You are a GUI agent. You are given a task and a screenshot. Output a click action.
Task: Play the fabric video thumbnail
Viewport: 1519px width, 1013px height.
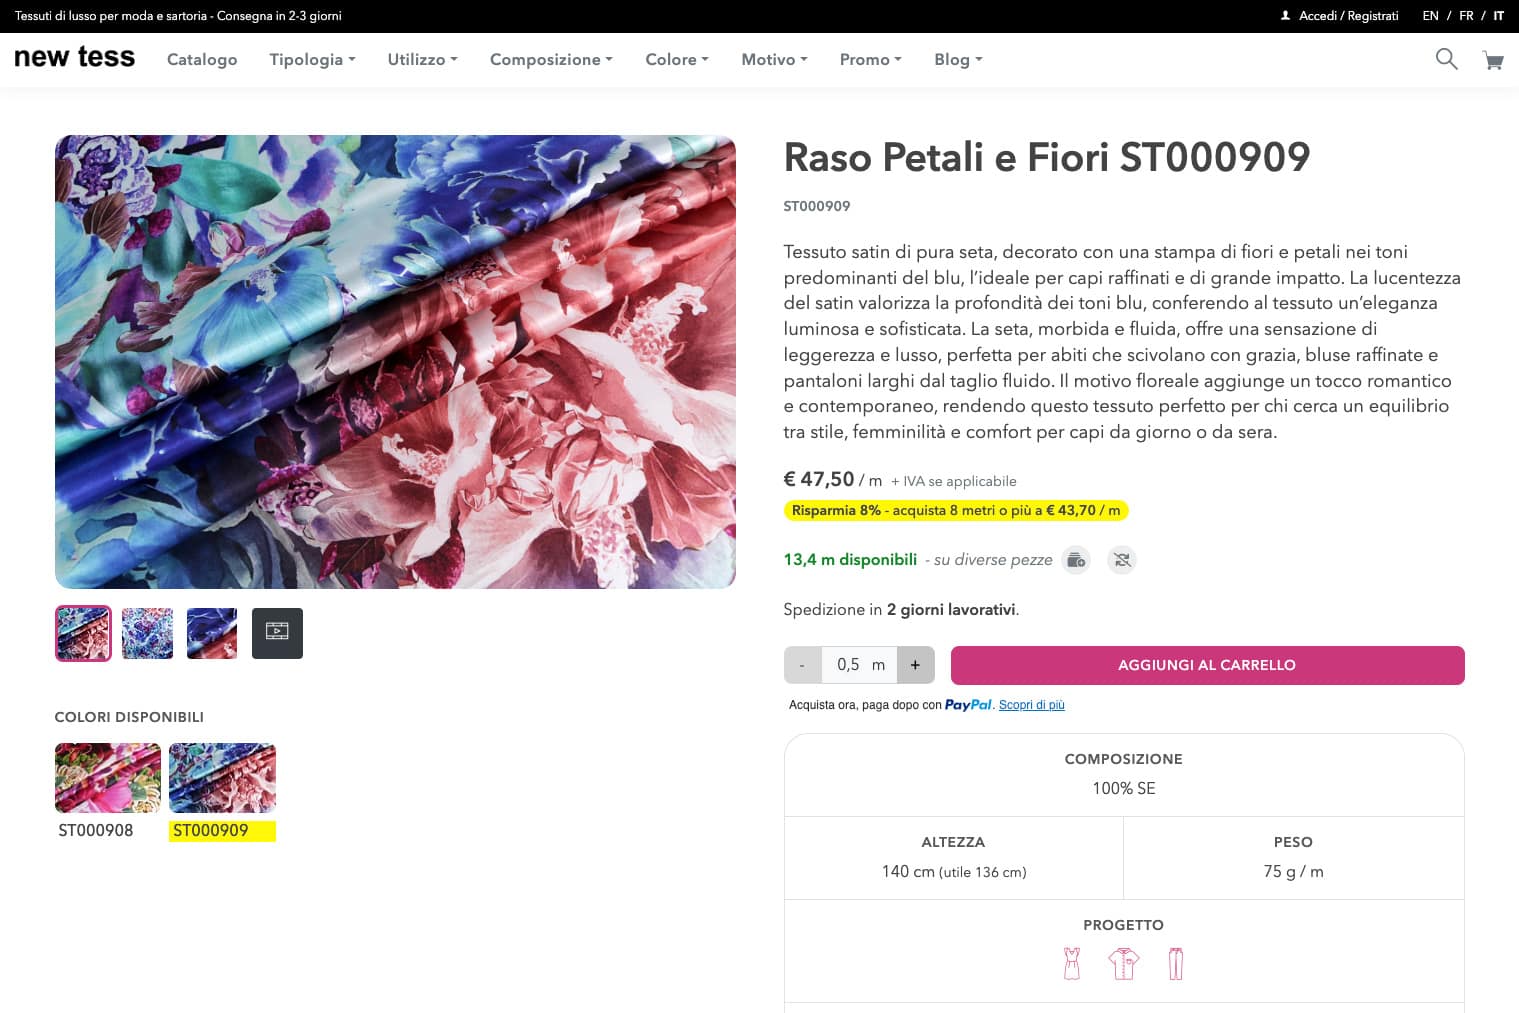277,632
